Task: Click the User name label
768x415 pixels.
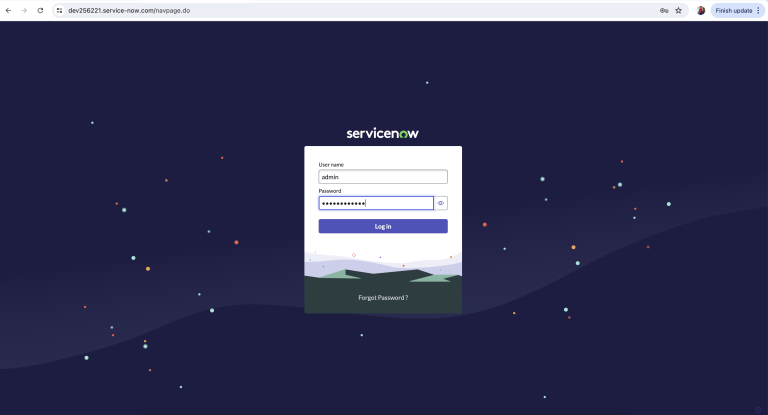Action: [x=330, y=164]
